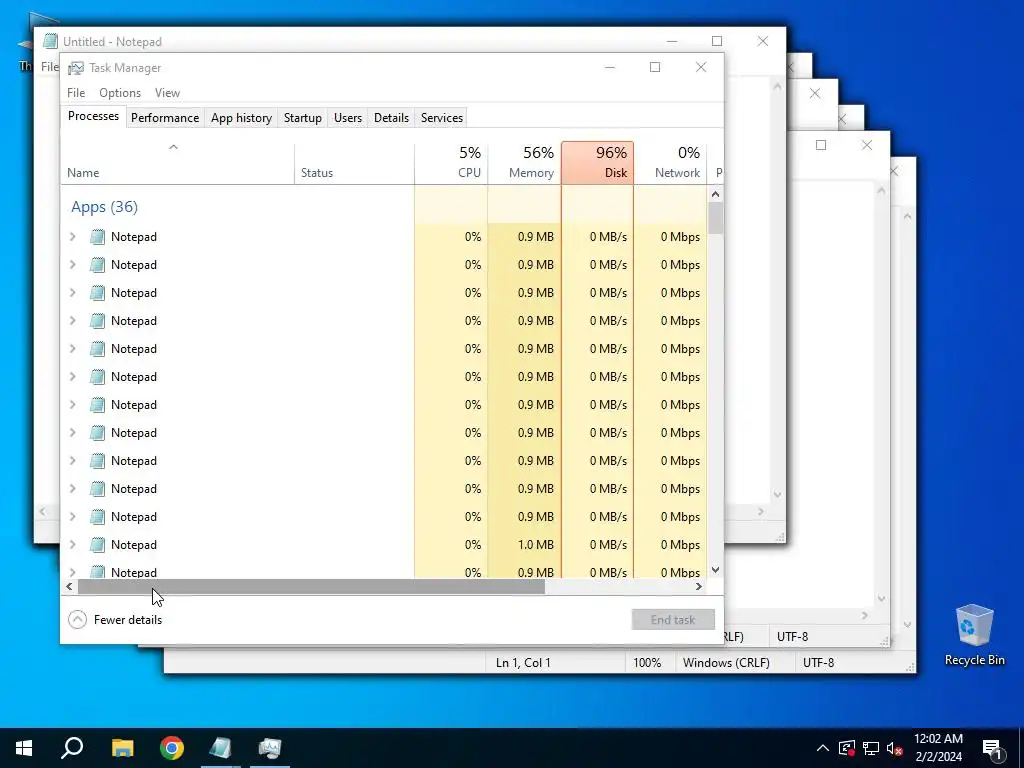Open the Windows Start menu

pyautogui.click(x=24, y=748)
